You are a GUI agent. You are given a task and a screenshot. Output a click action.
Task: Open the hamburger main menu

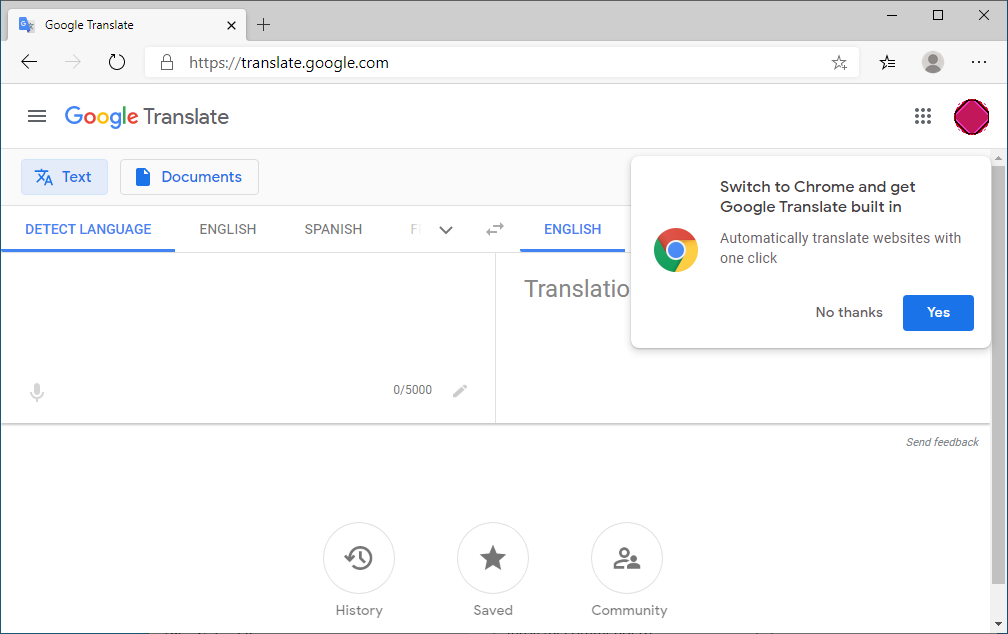click(37, 116)
